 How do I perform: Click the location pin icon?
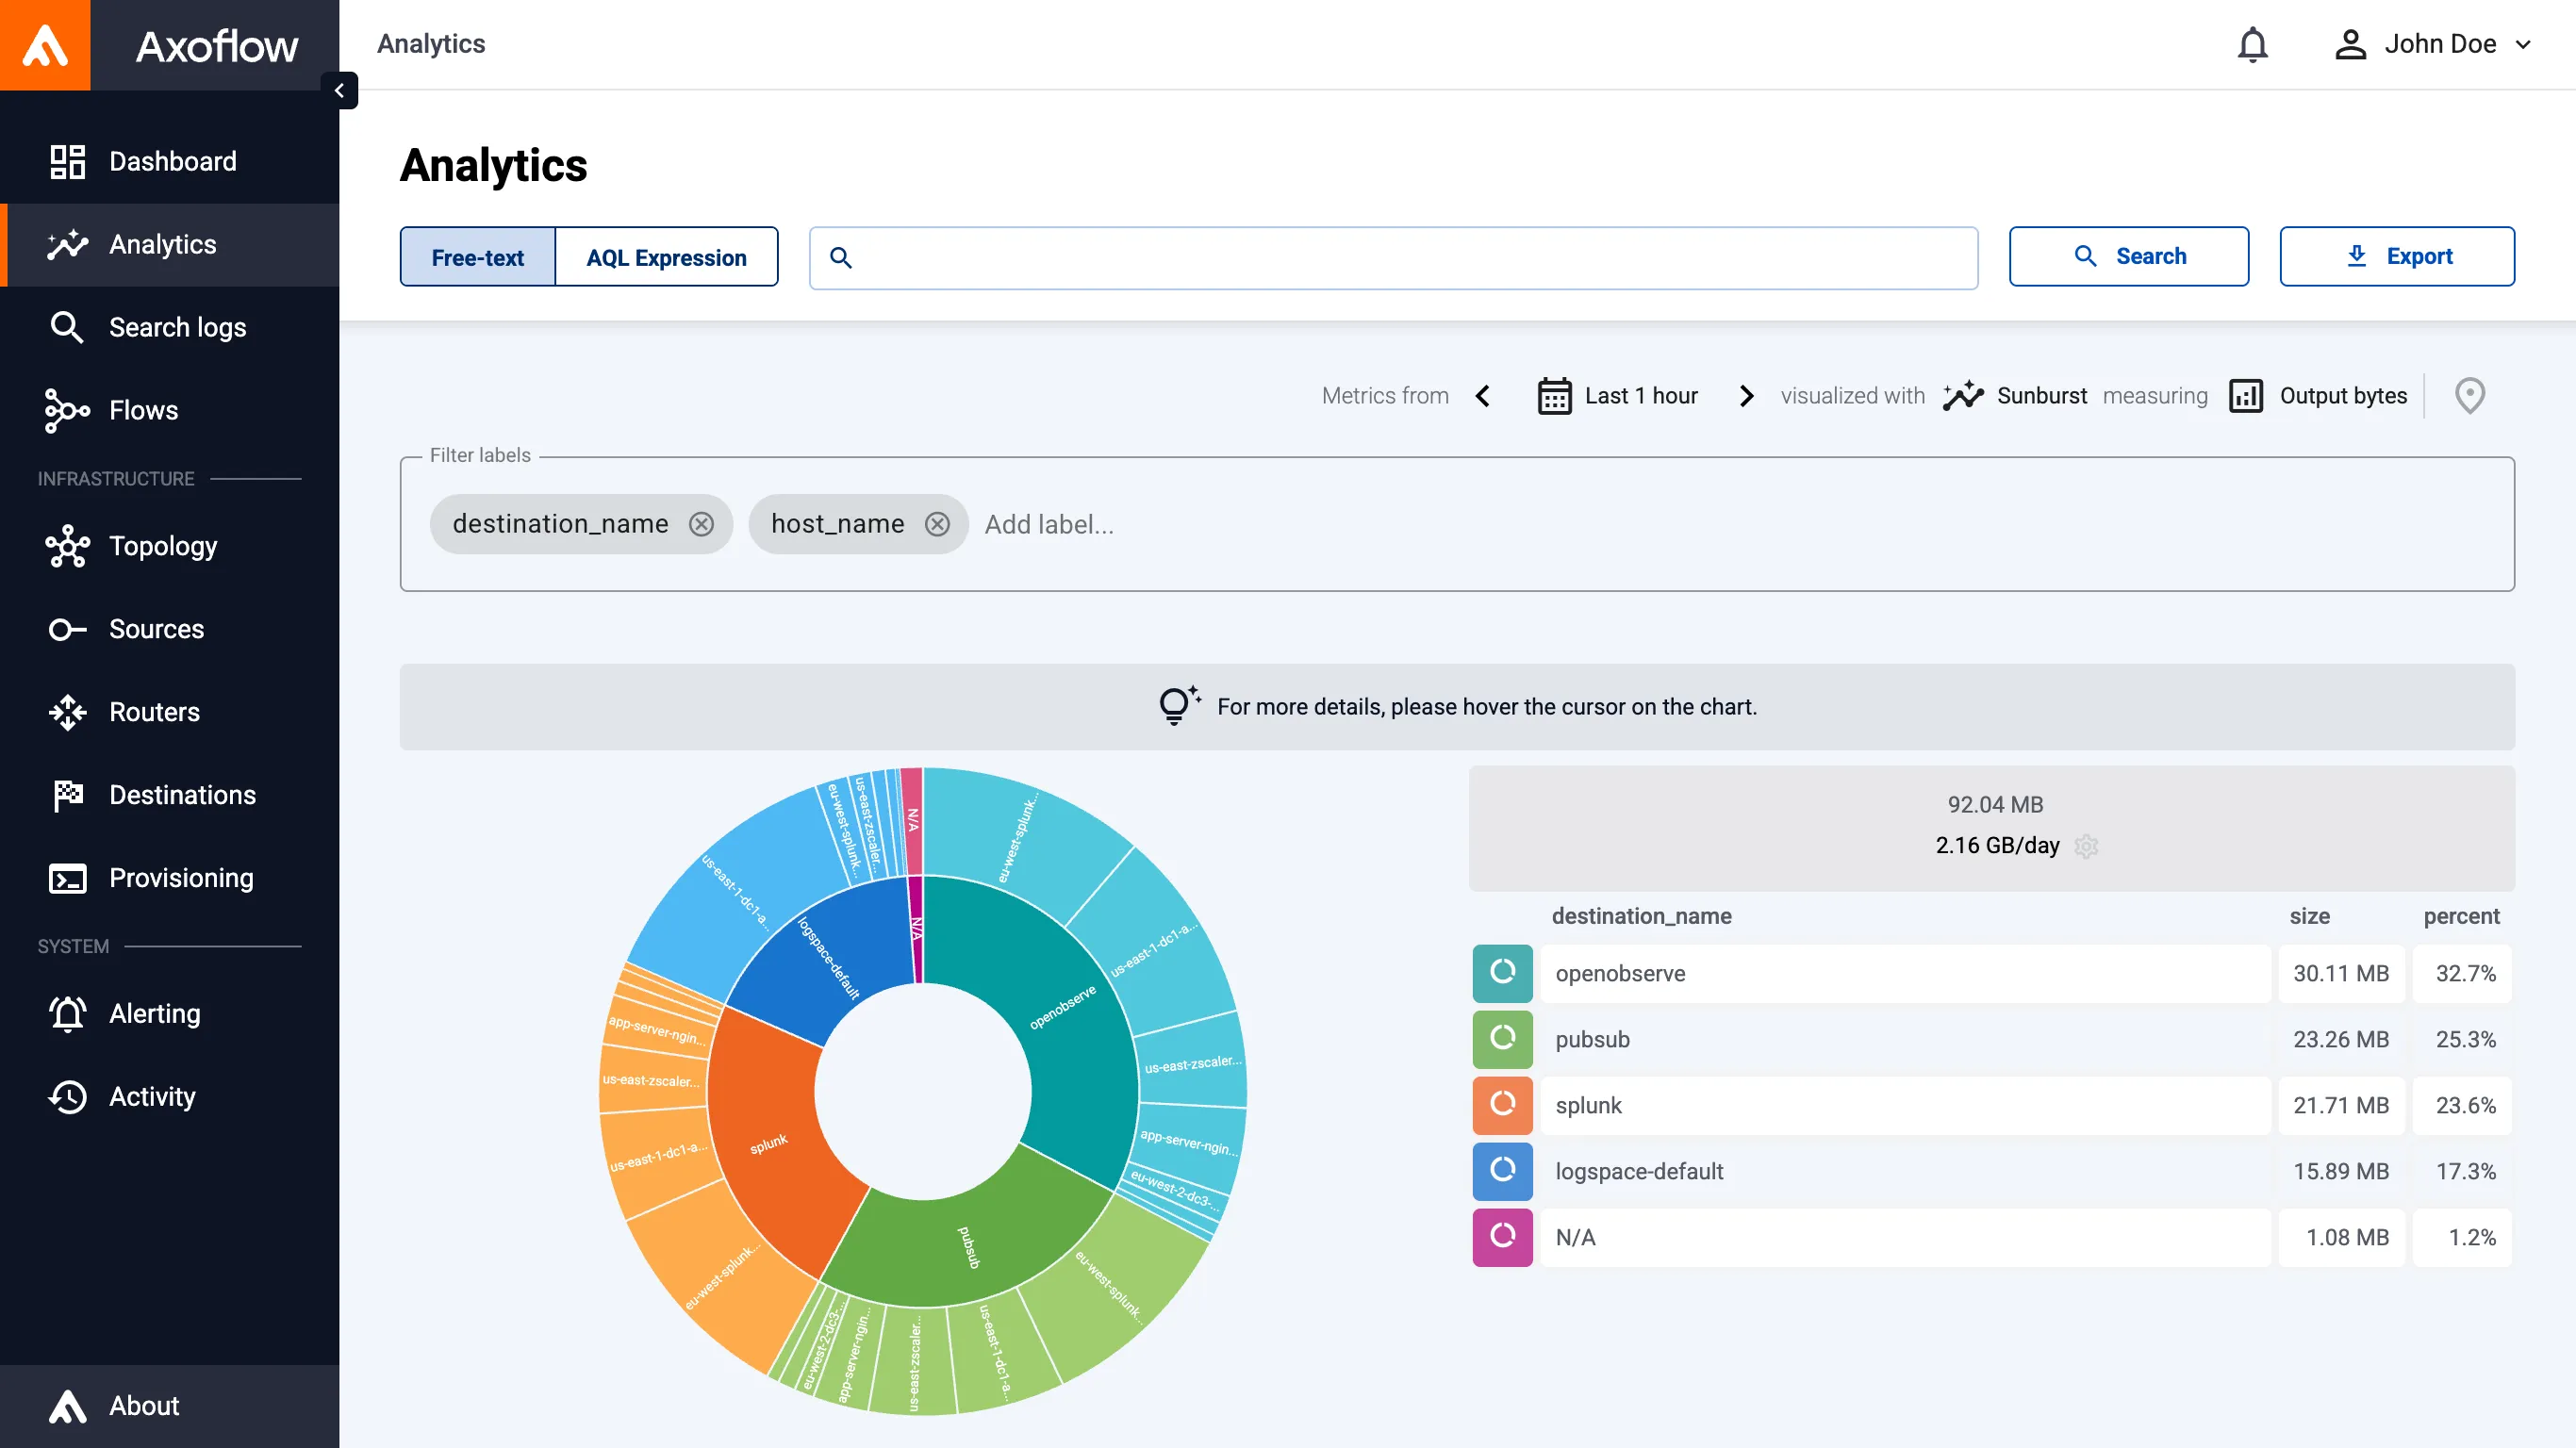point(2469,396)
